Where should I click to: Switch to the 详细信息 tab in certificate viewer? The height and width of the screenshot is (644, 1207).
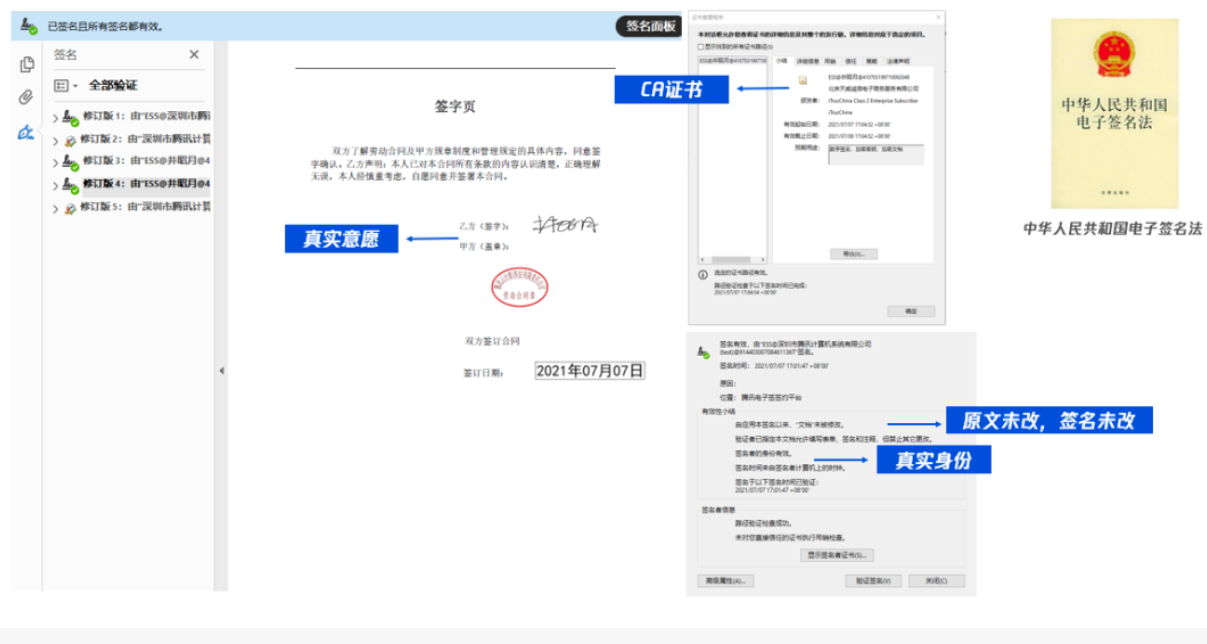coord(807,61)
